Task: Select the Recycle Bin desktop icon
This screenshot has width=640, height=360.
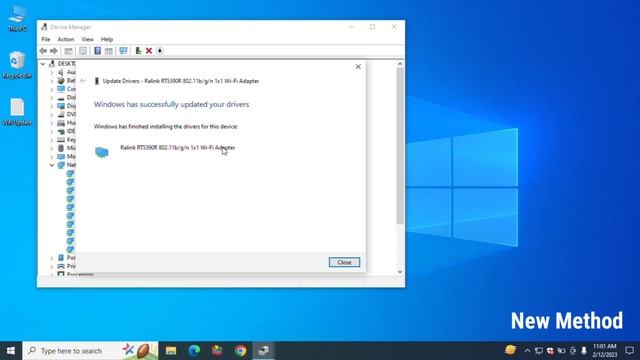Action: point(17,65)
